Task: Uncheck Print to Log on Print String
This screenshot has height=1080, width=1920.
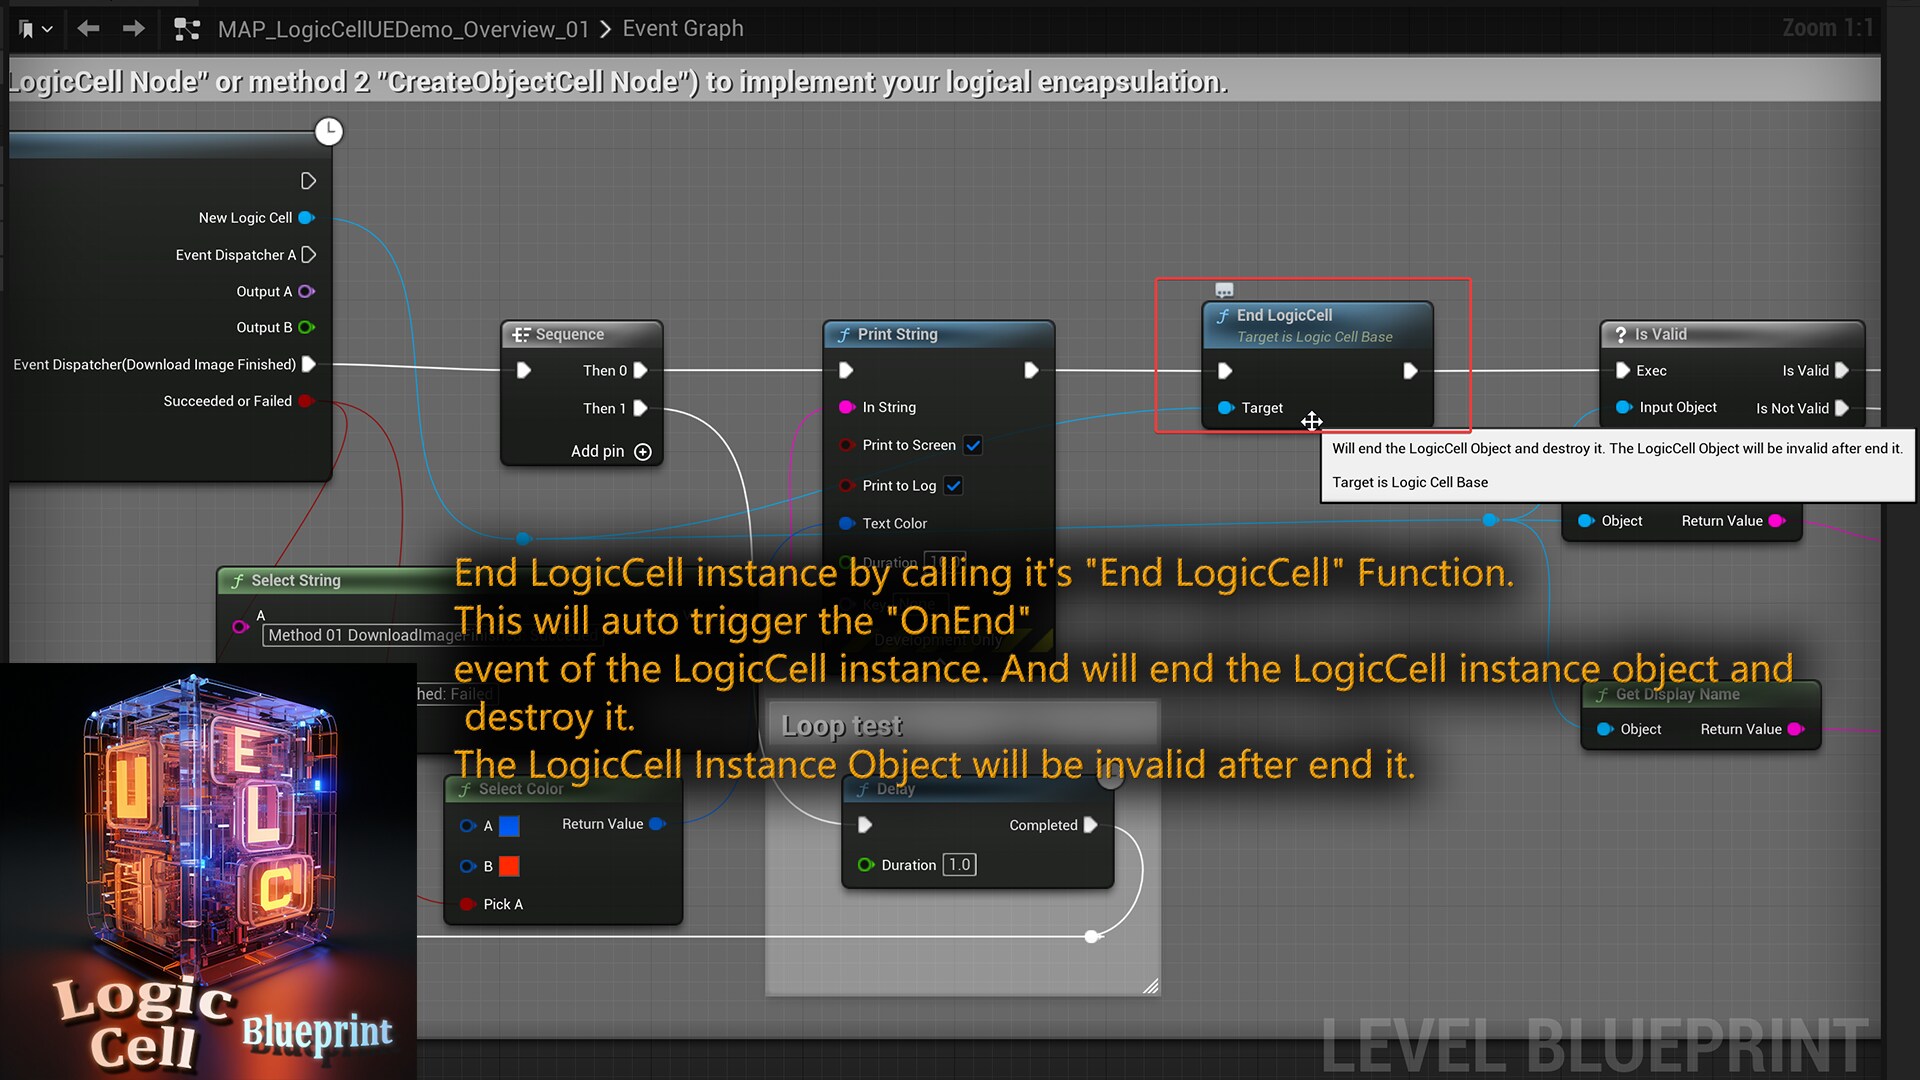Action: (955, 485)
